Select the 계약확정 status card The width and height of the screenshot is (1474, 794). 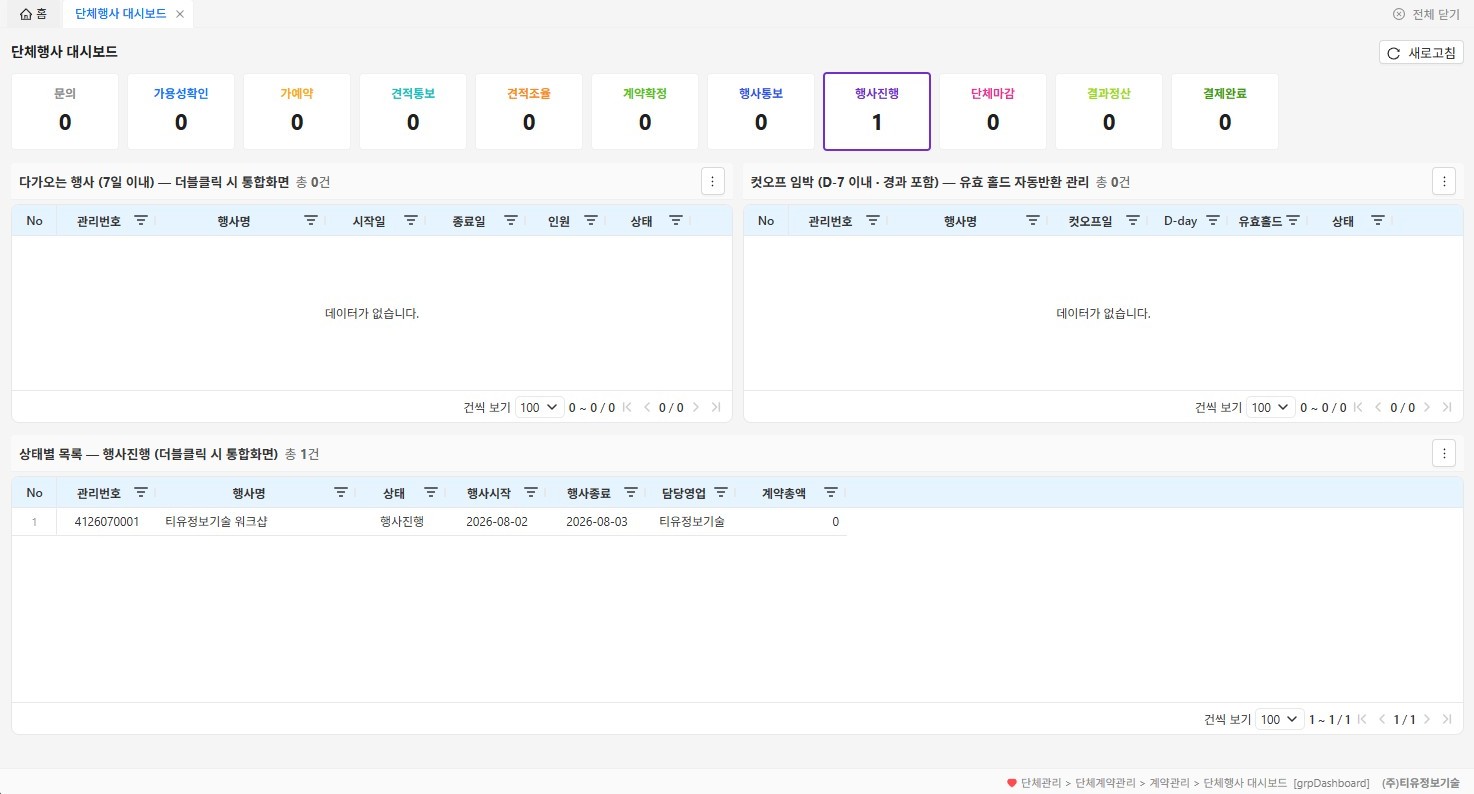click(645, 111)
